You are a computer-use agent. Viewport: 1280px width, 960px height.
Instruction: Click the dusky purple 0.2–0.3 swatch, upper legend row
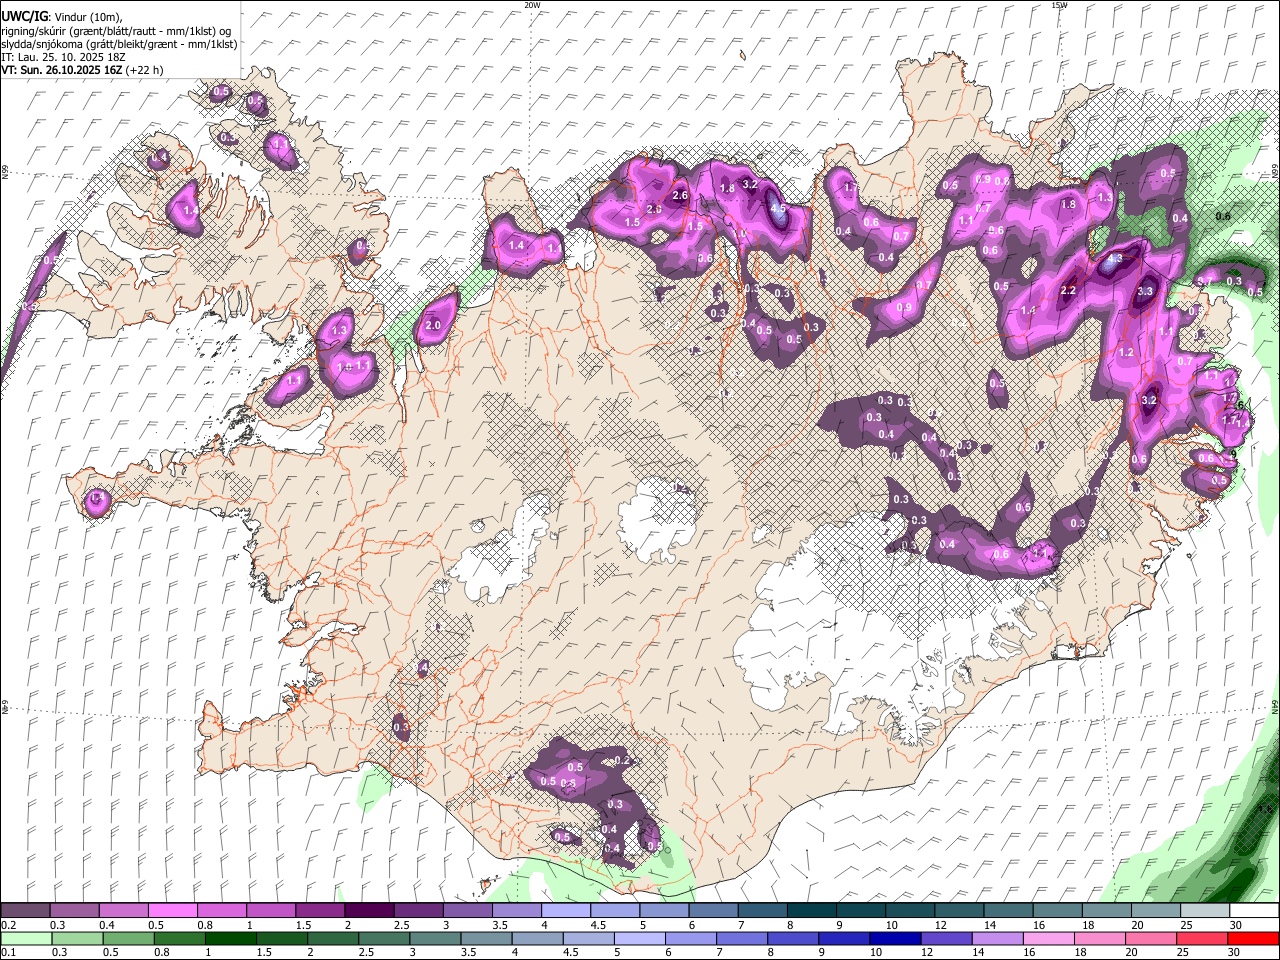pyautogui.click(x=25, y=910)
